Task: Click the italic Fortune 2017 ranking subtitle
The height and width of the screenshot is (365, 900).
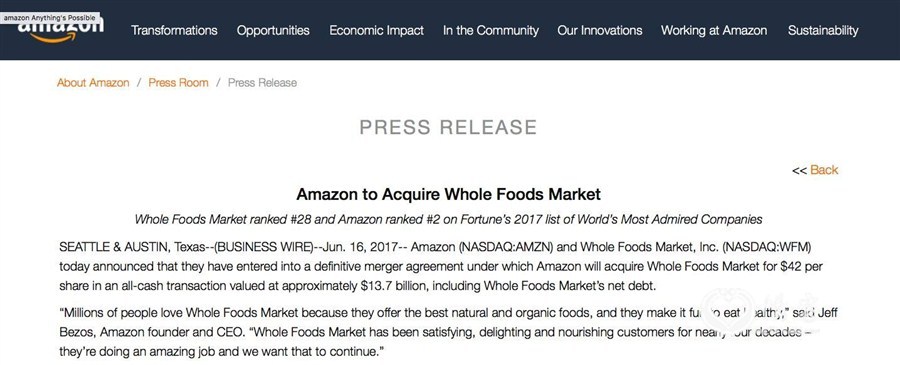Action: point(448,219)
